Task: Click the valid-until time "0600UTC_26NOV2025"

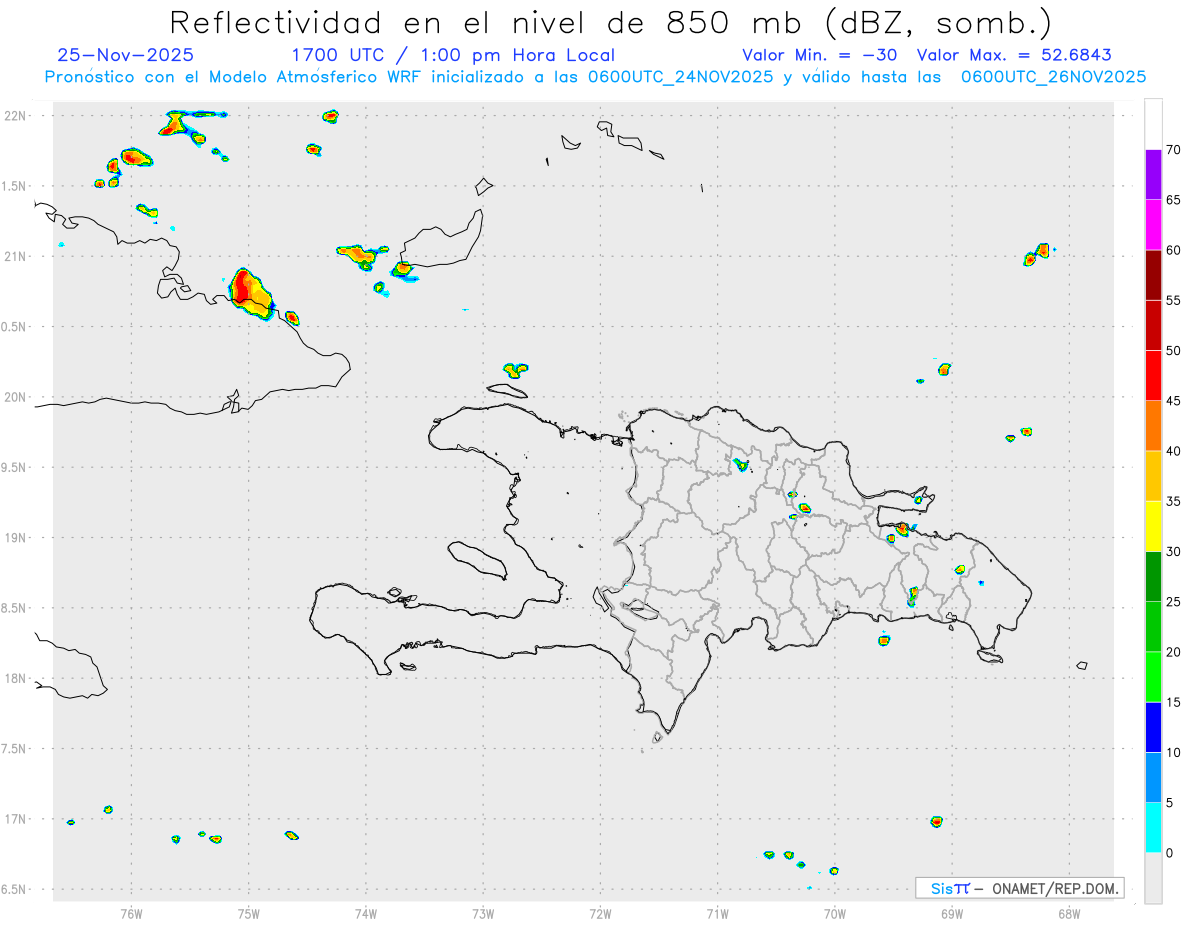Action: (x=1052, y=77)
